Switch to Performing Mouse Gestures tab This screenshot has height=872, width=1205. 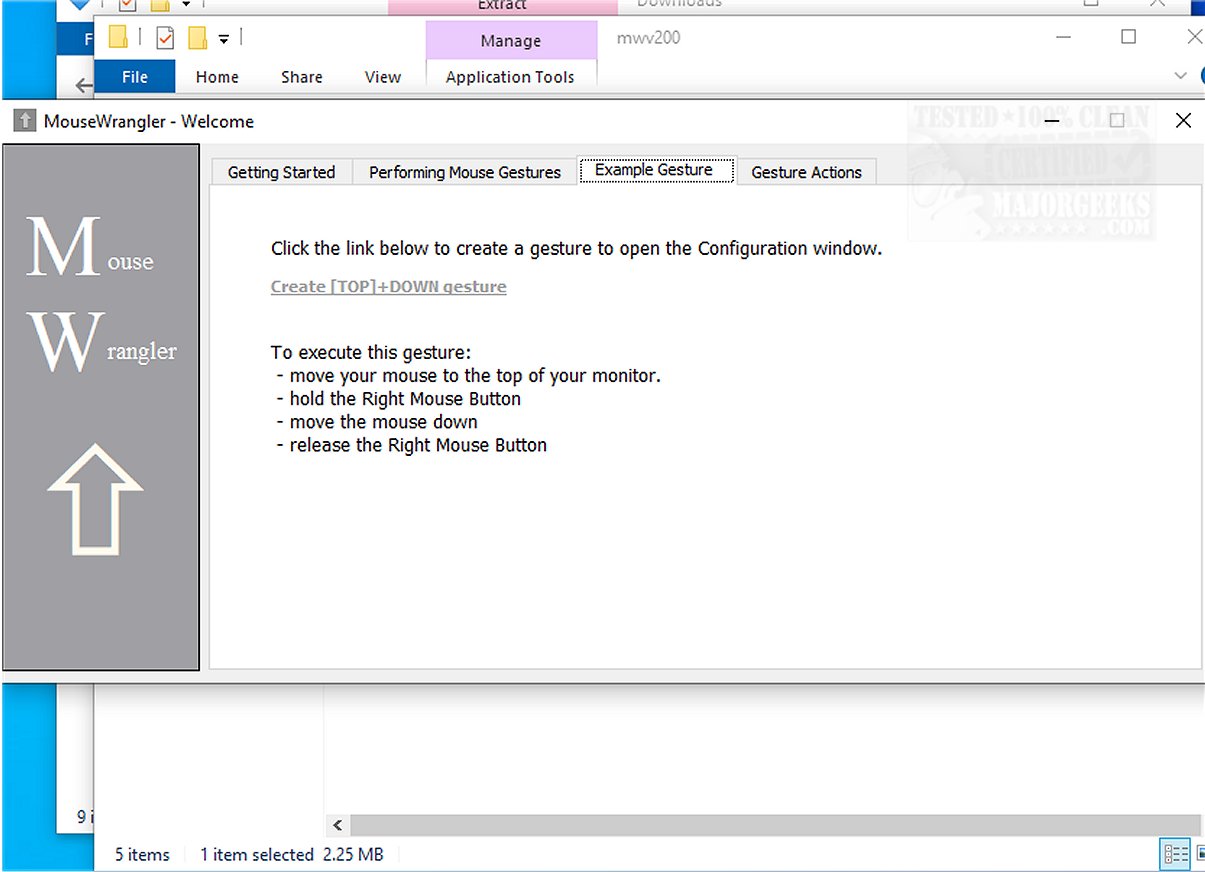tap(465, 172)
